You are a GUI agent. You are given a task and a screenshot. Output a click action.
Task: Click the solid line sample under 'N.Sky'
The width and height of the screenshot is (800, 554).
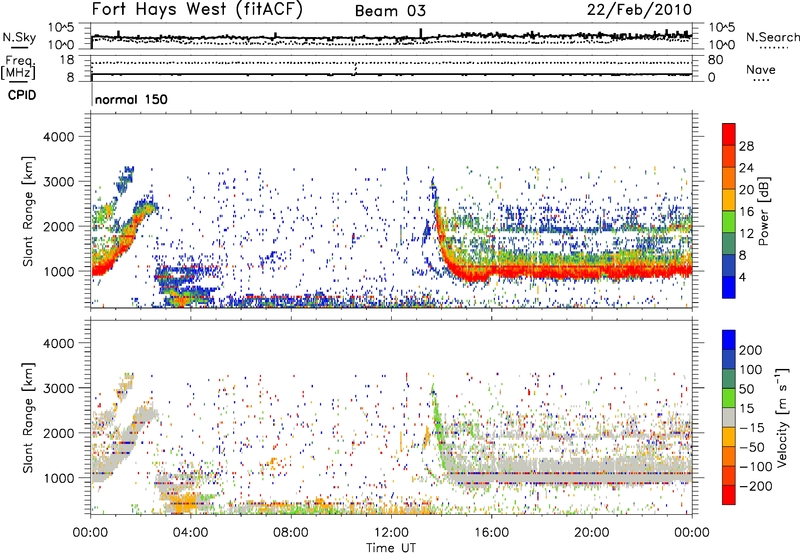(x=19, y=48)
